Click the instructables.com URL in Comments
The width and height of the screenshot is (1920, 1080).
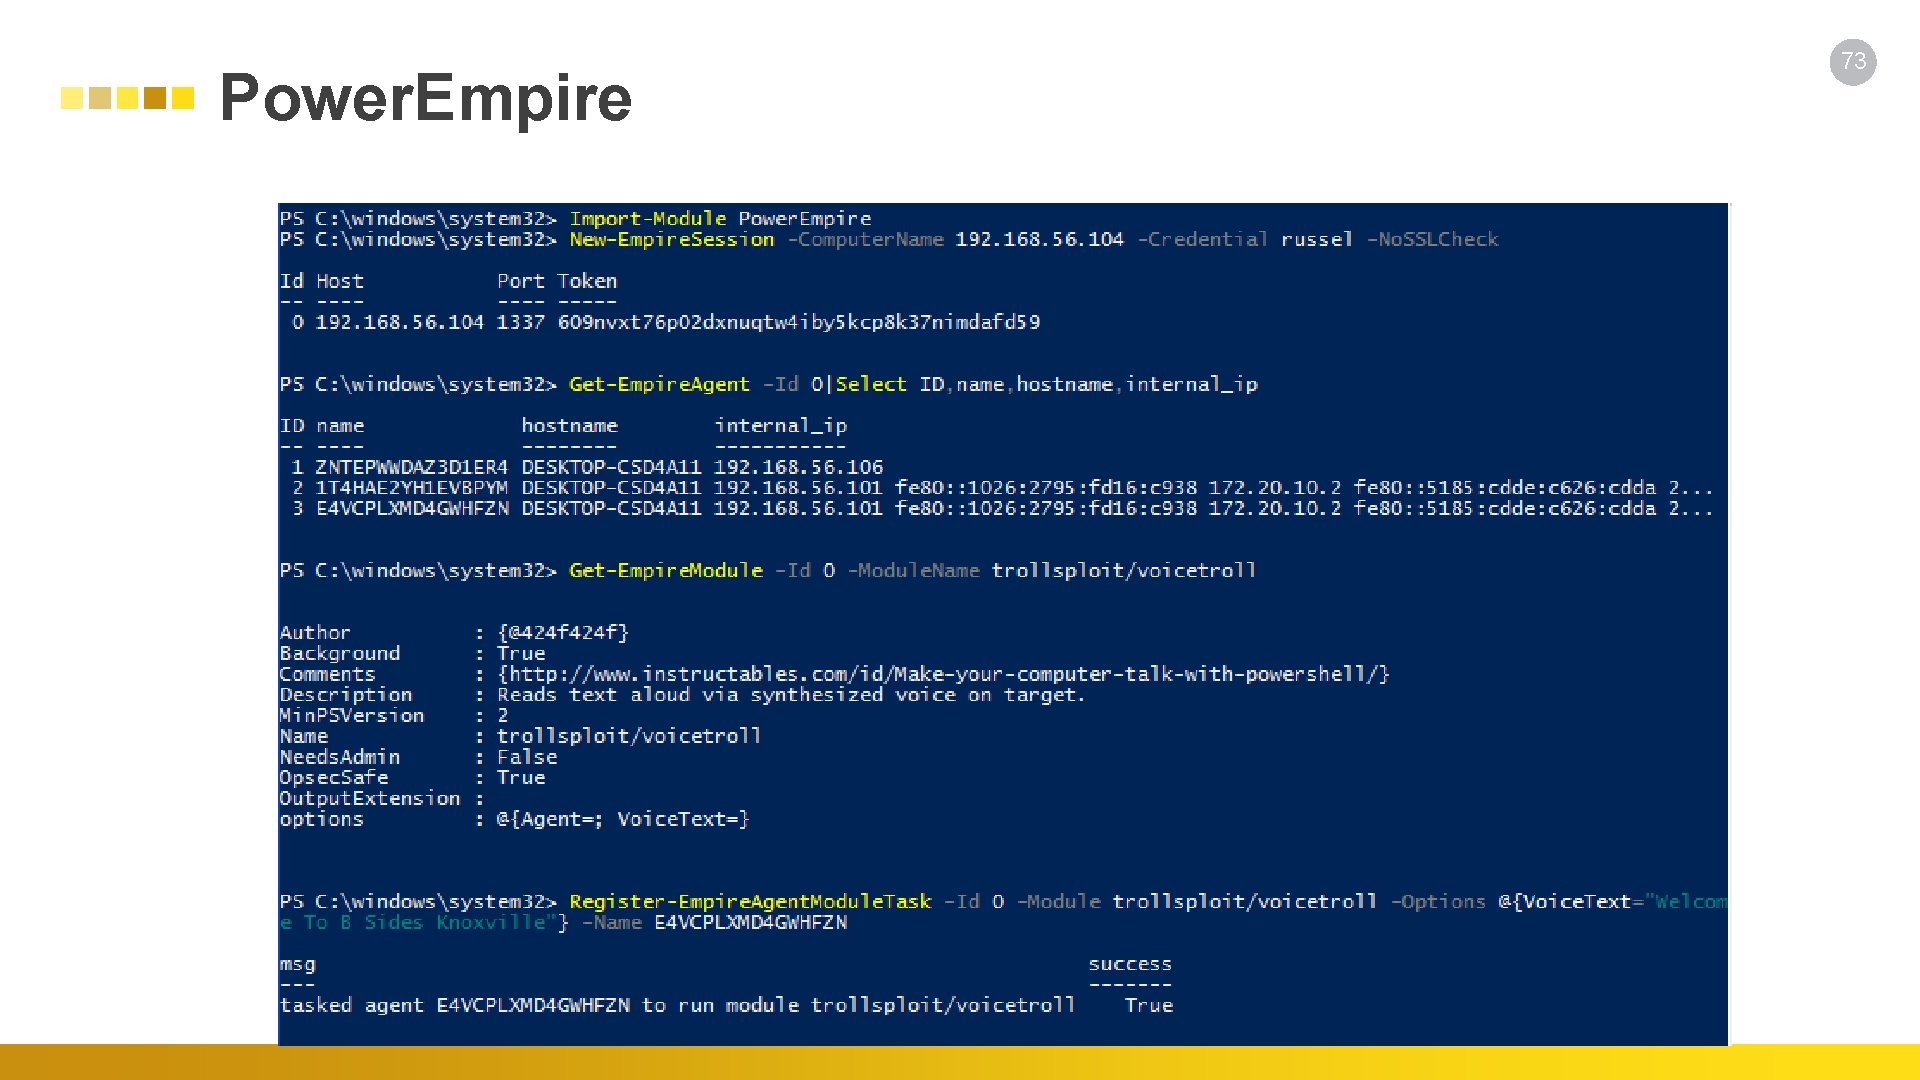tap(942, 674)
